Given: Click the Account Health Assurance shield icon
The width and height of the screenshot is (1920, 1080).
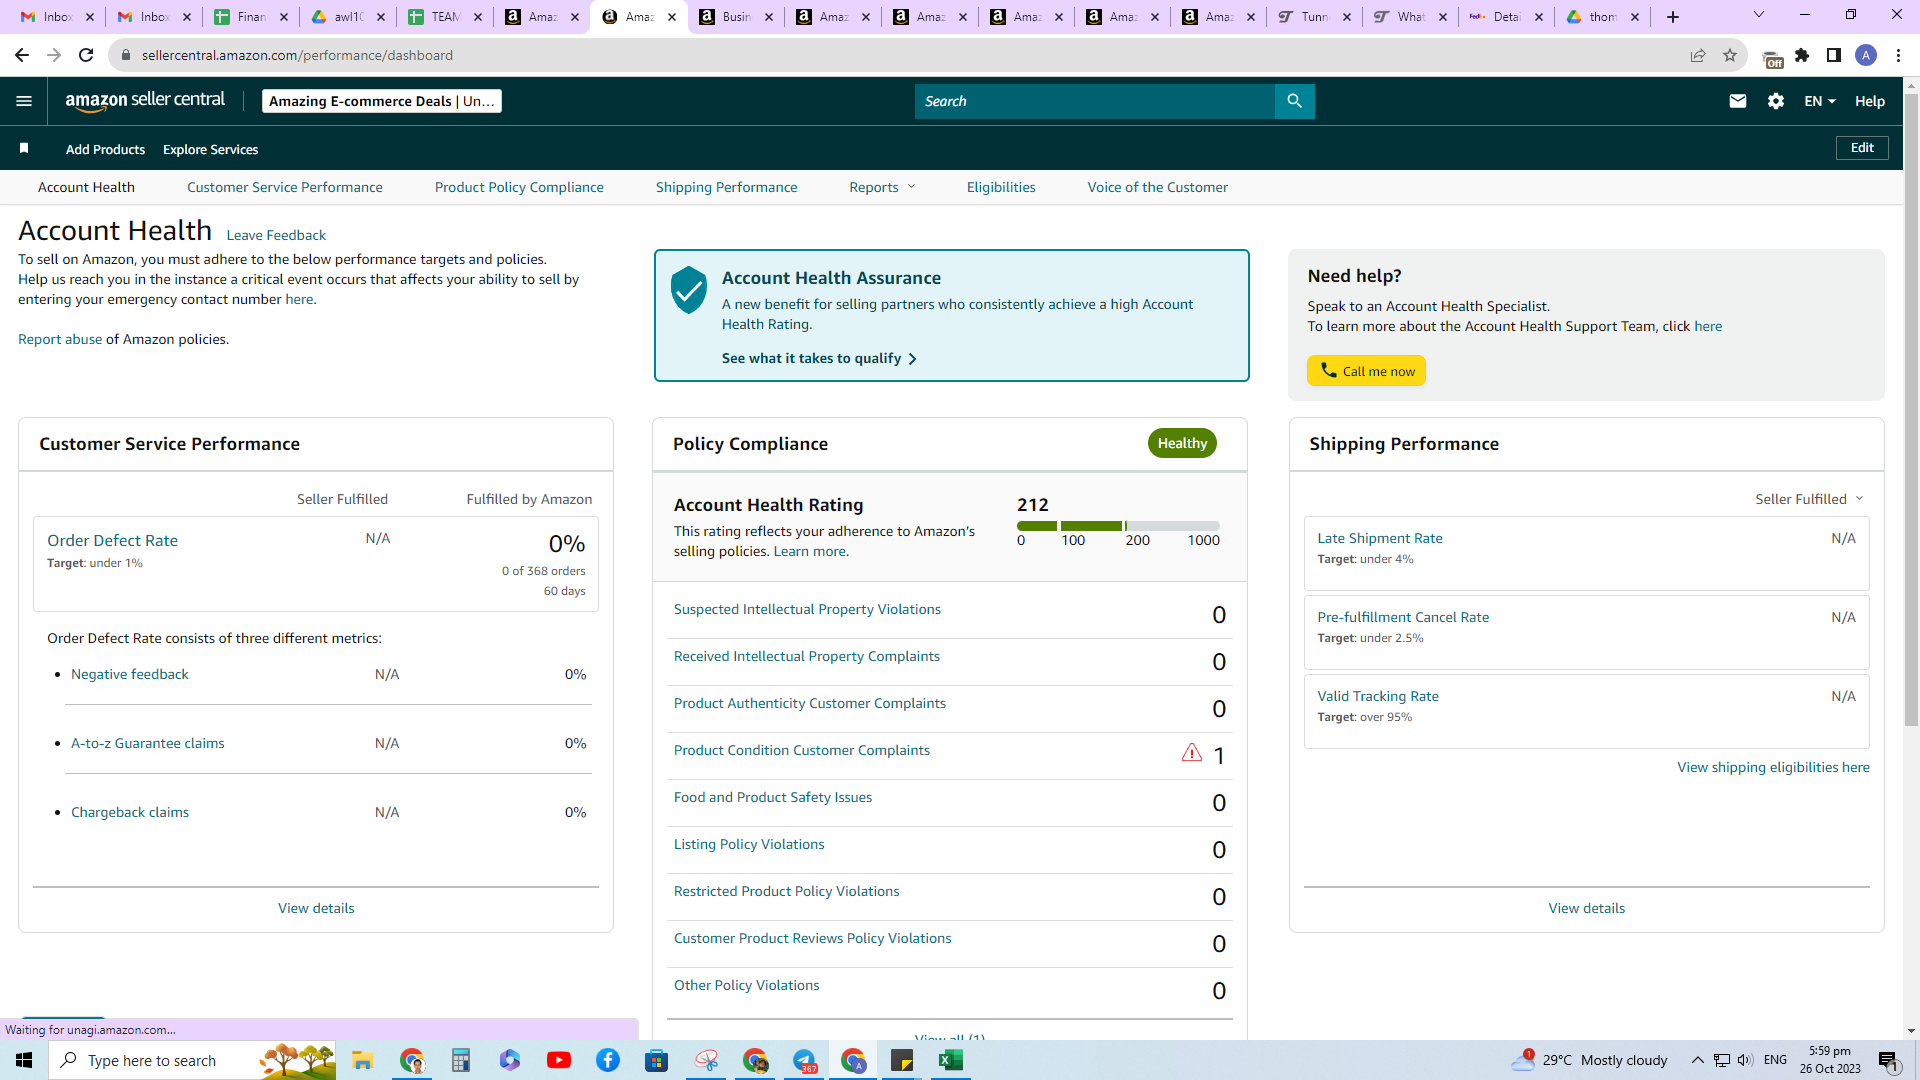Looking at the screenshot, I should pos(689,290).
